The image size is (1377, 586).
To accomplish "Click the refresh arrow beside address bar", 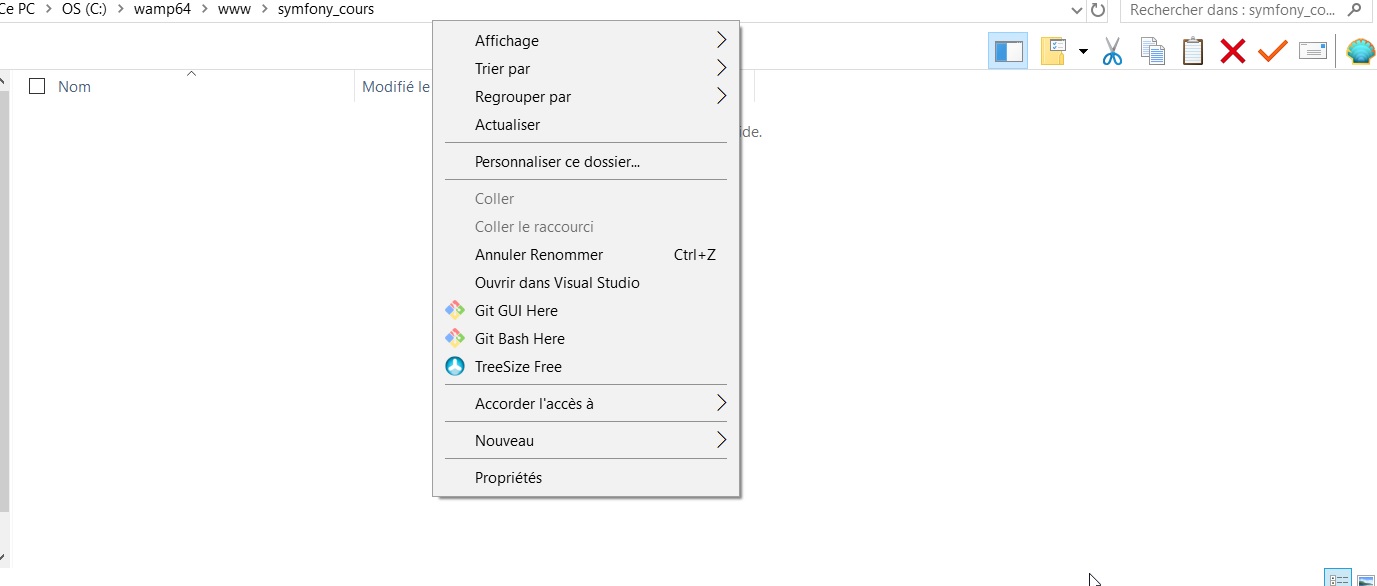I will click(x=1098, y=10).
